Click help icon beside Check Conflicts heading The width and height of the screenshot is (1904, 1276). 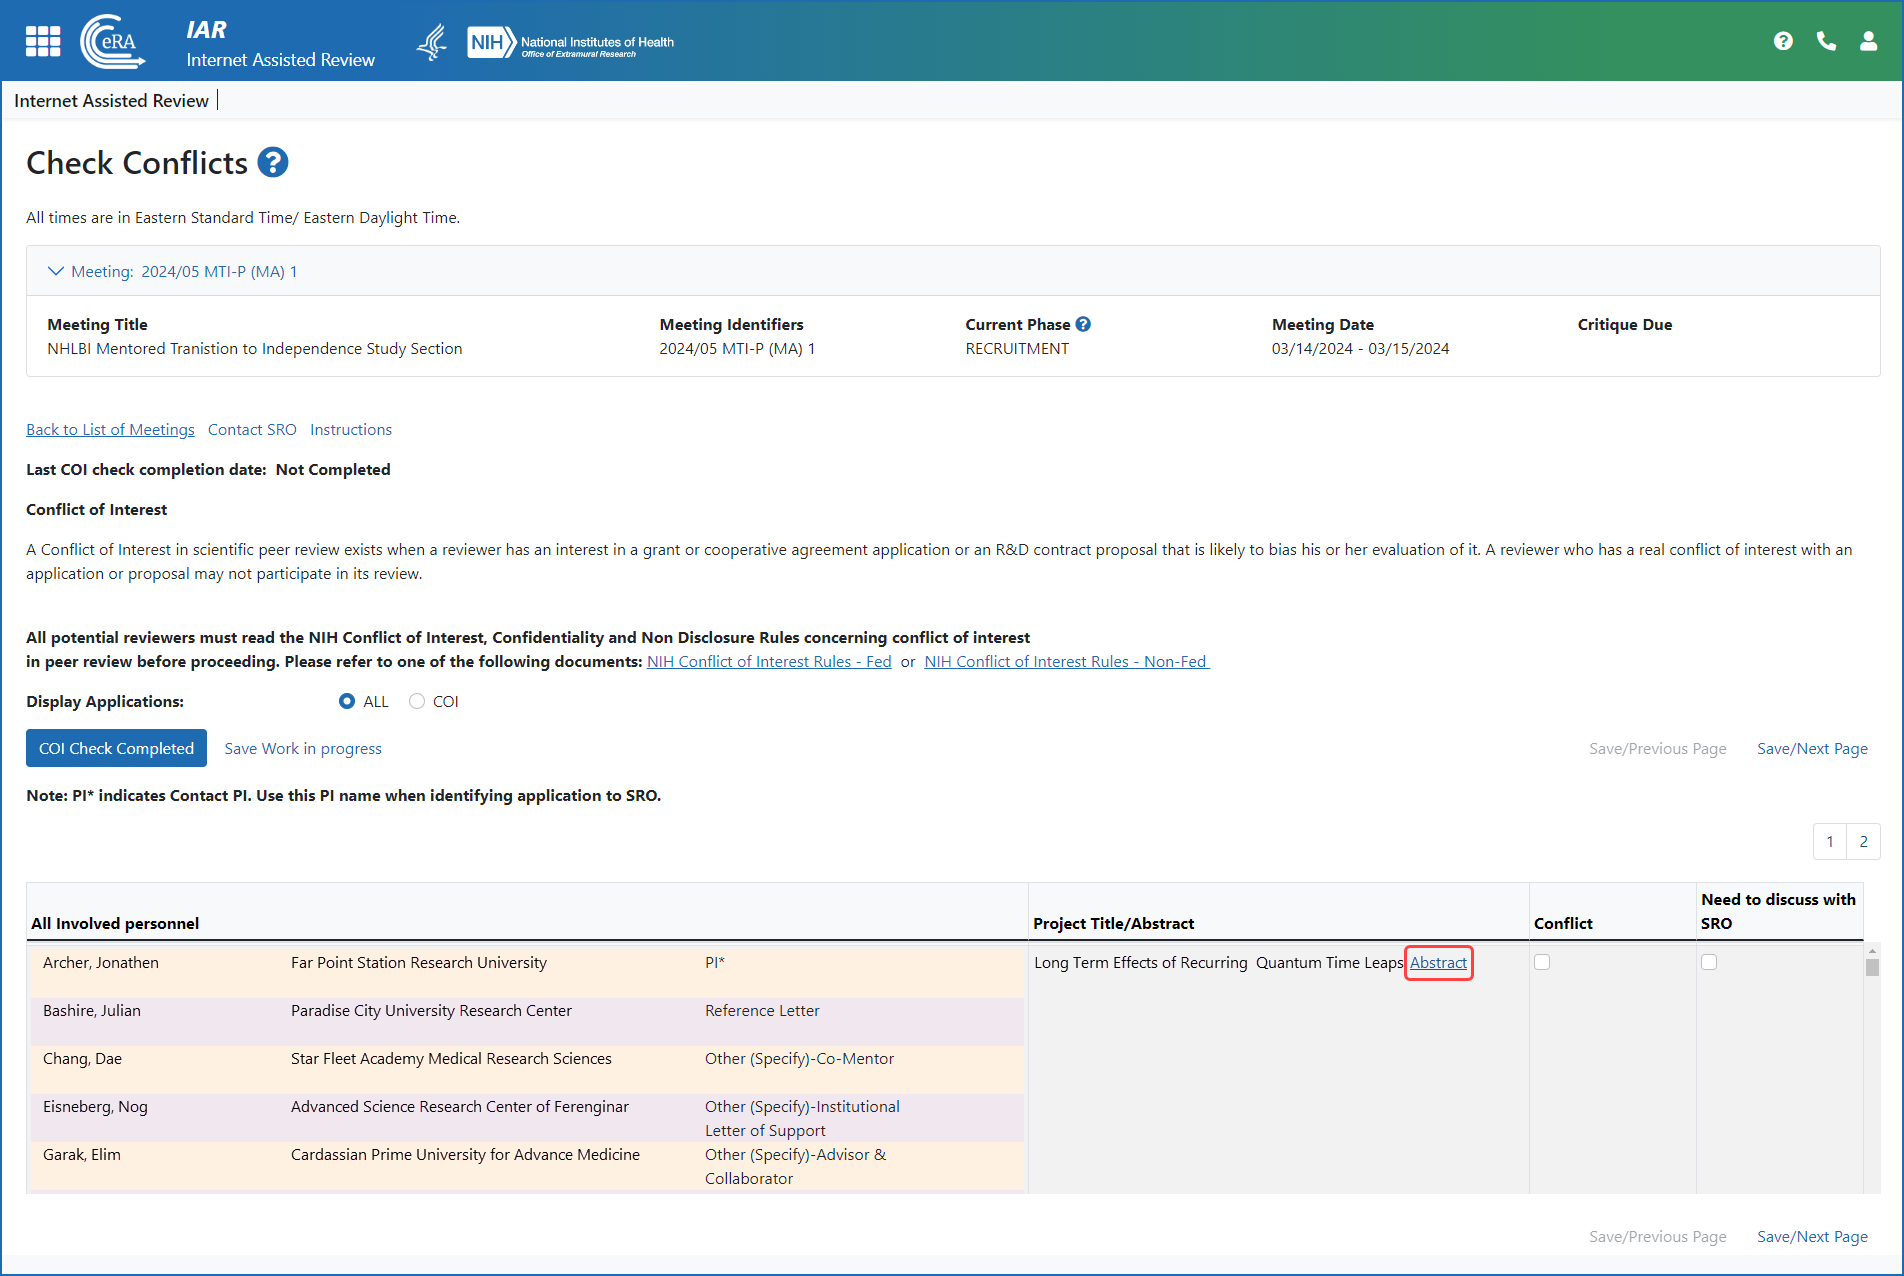coord(273,163)
